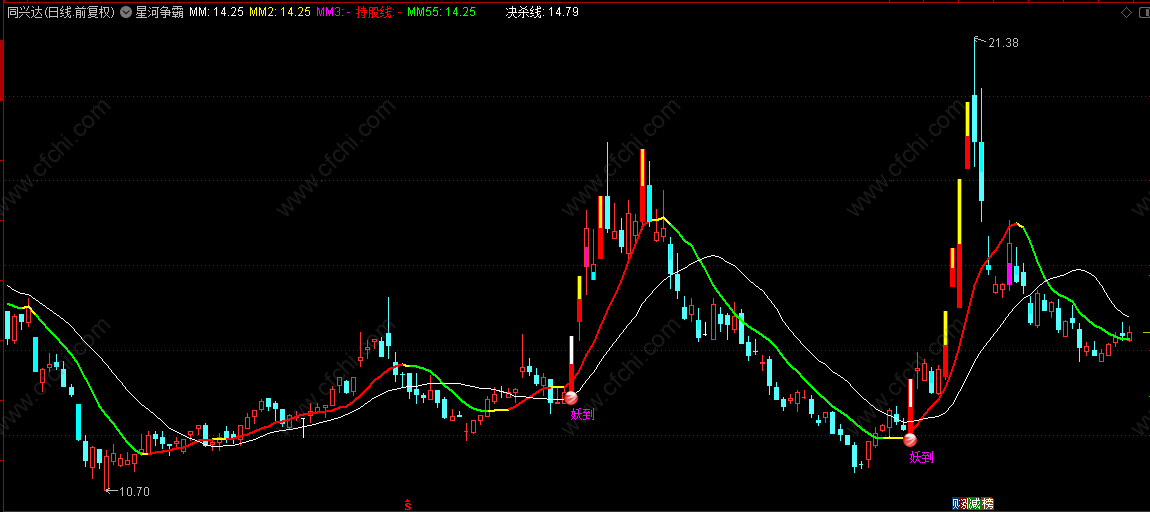Viewport: 1150px width, 512px height.
Task: Select the white MM: 14.25 indicator label
Action: point(216,12)
